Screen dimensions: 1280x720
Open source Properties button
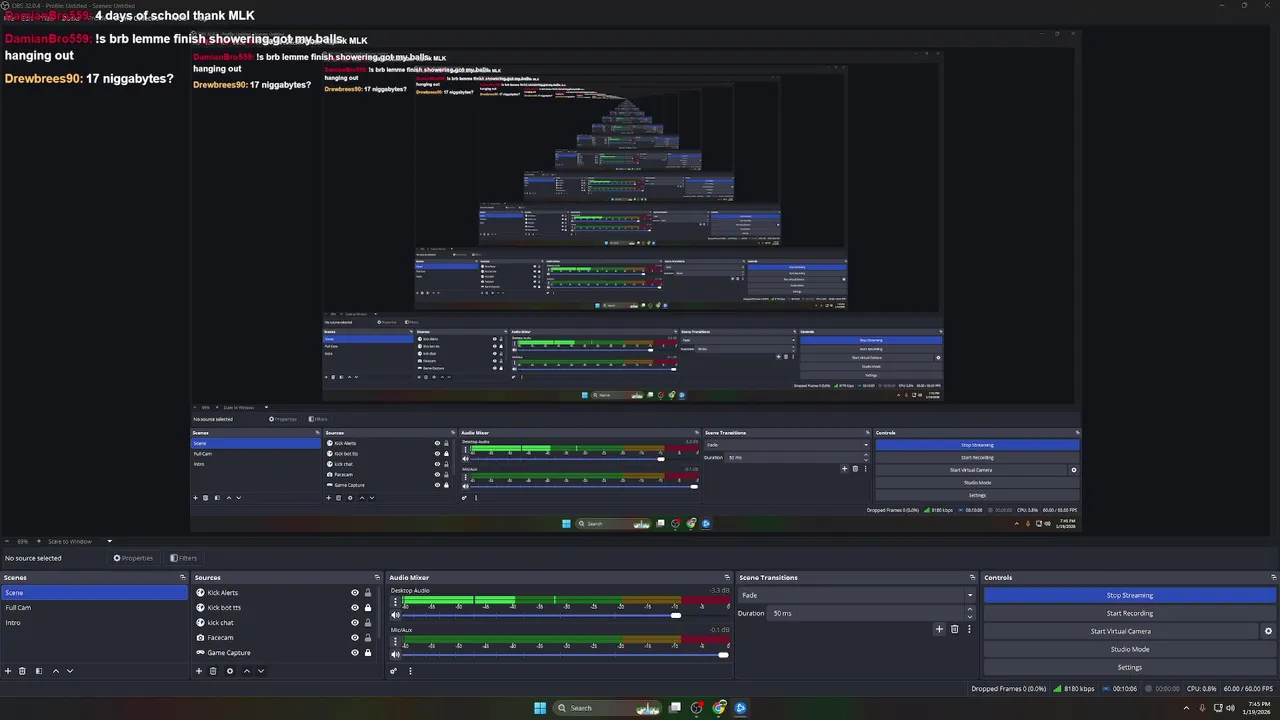[x=133, y=558]
